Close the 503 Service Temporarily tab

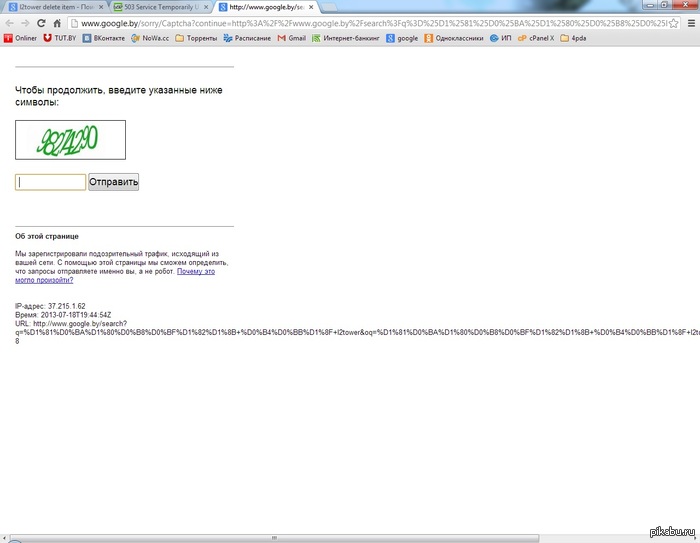(x=207, y=7)
